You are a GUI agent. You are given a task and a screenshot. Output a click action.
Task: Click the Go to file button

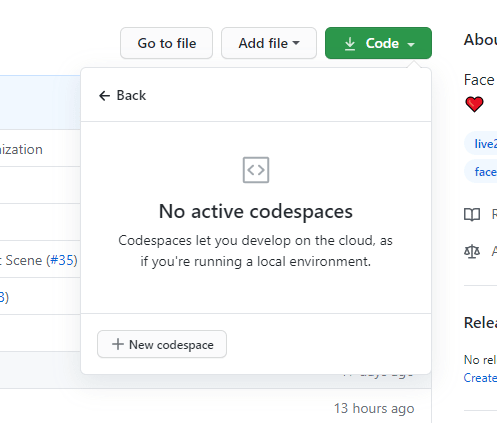(166, 43)
